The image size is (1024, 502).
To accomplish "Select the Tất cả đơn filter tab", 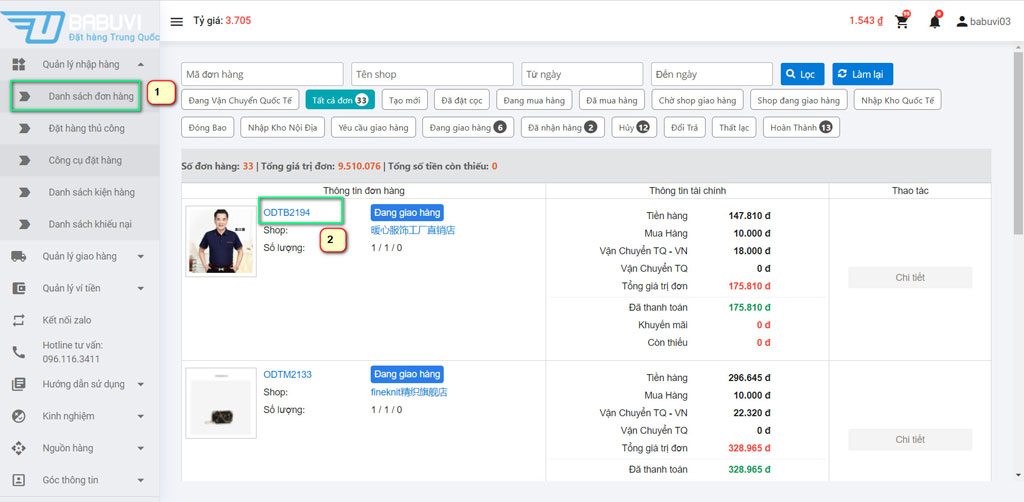I will [x=340, y=100].
